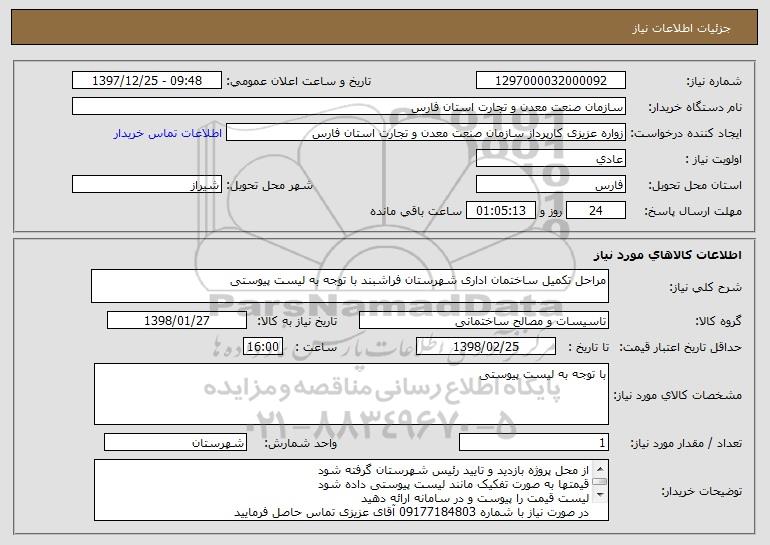Click the need date field 1398/01/27

point(177,321)
